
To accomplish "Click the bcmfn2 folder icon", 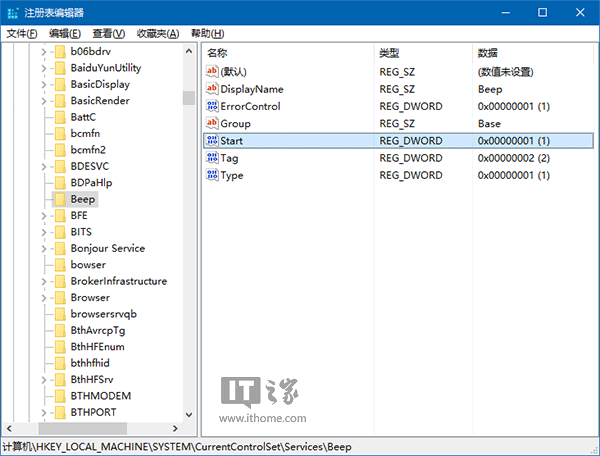I will 60,150.
